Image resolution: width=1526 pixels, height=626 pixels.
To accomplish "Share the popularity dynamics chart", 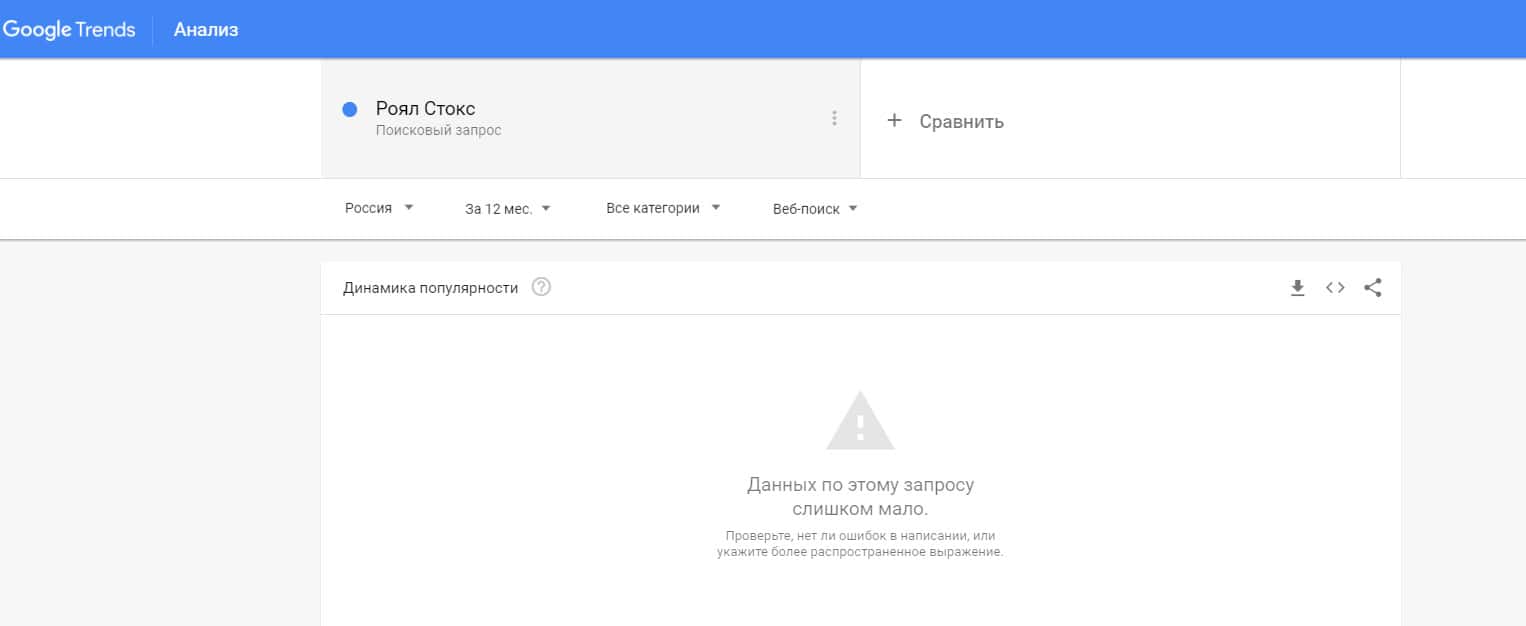I will (1373, 288).
